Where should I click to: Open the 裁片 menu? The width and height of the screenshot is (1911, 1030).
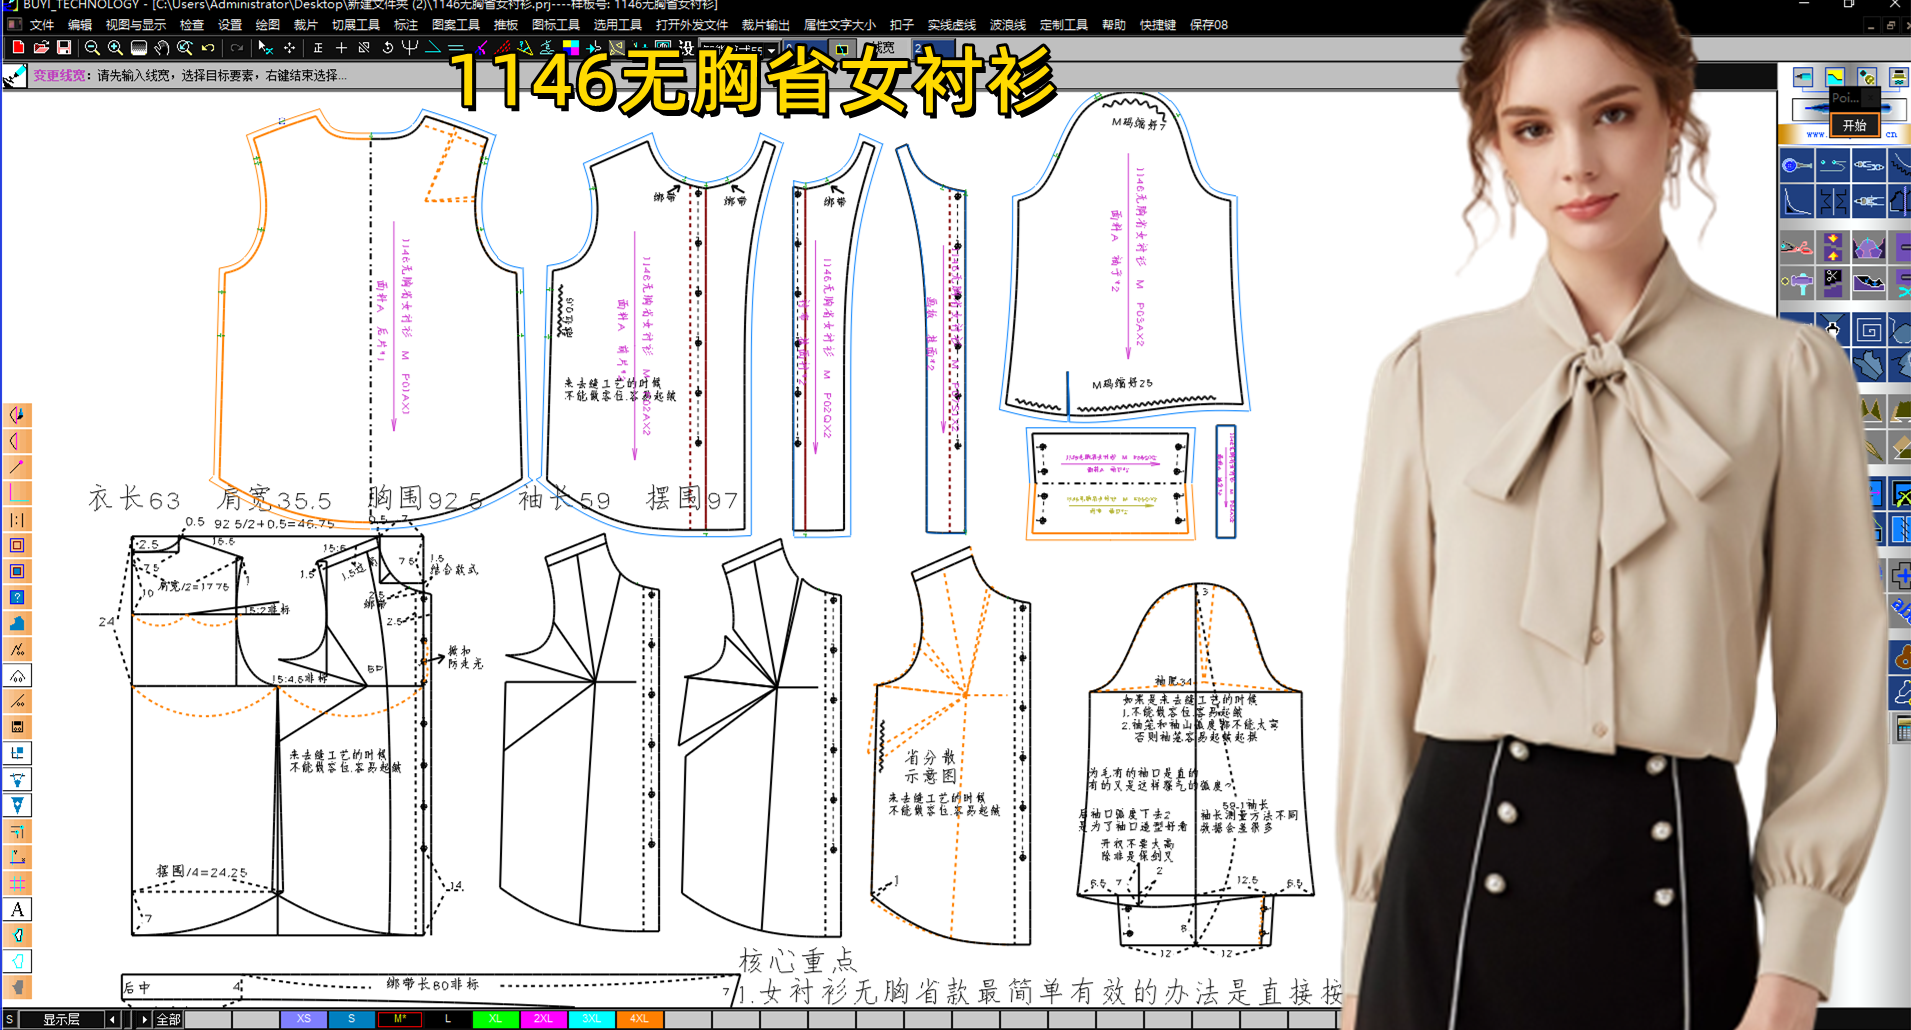coord(305,25)
